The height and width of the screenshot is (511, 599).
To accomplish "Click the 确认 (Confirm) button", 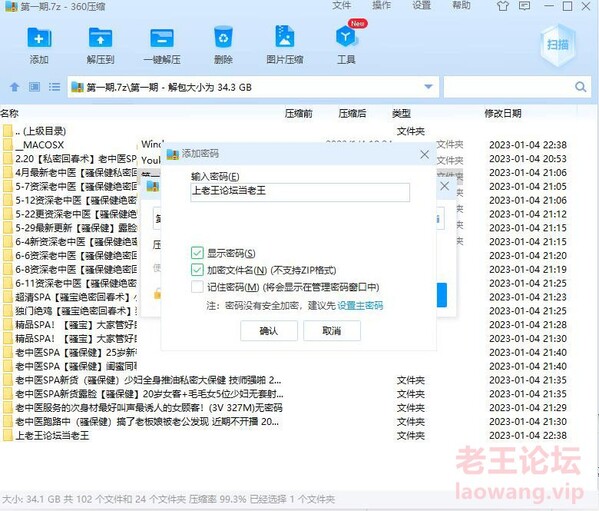I will (x=269, y=331).
